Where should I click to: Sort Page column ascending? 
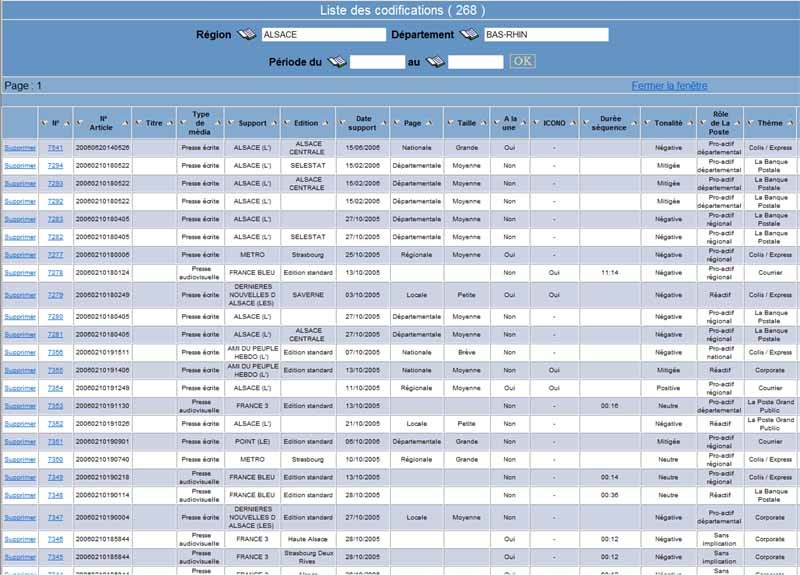pos(429,123)
